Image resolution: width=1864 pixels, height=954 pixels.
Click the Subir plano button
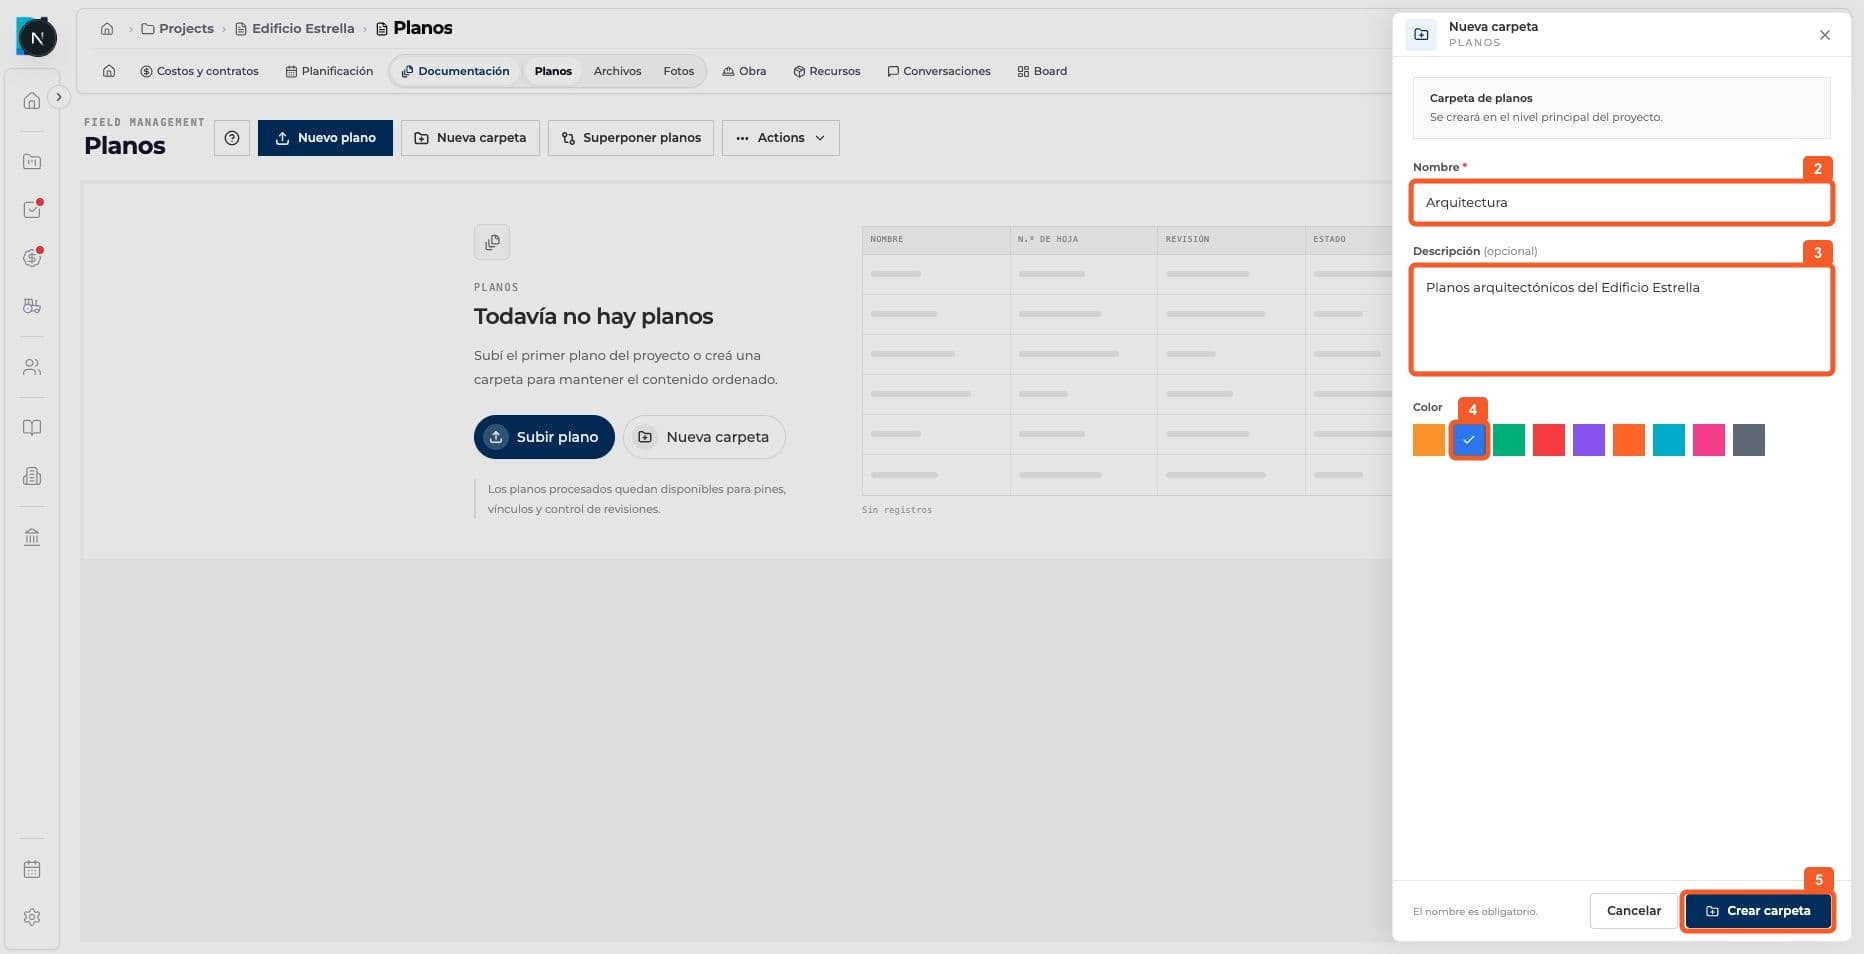click(544, 437)
